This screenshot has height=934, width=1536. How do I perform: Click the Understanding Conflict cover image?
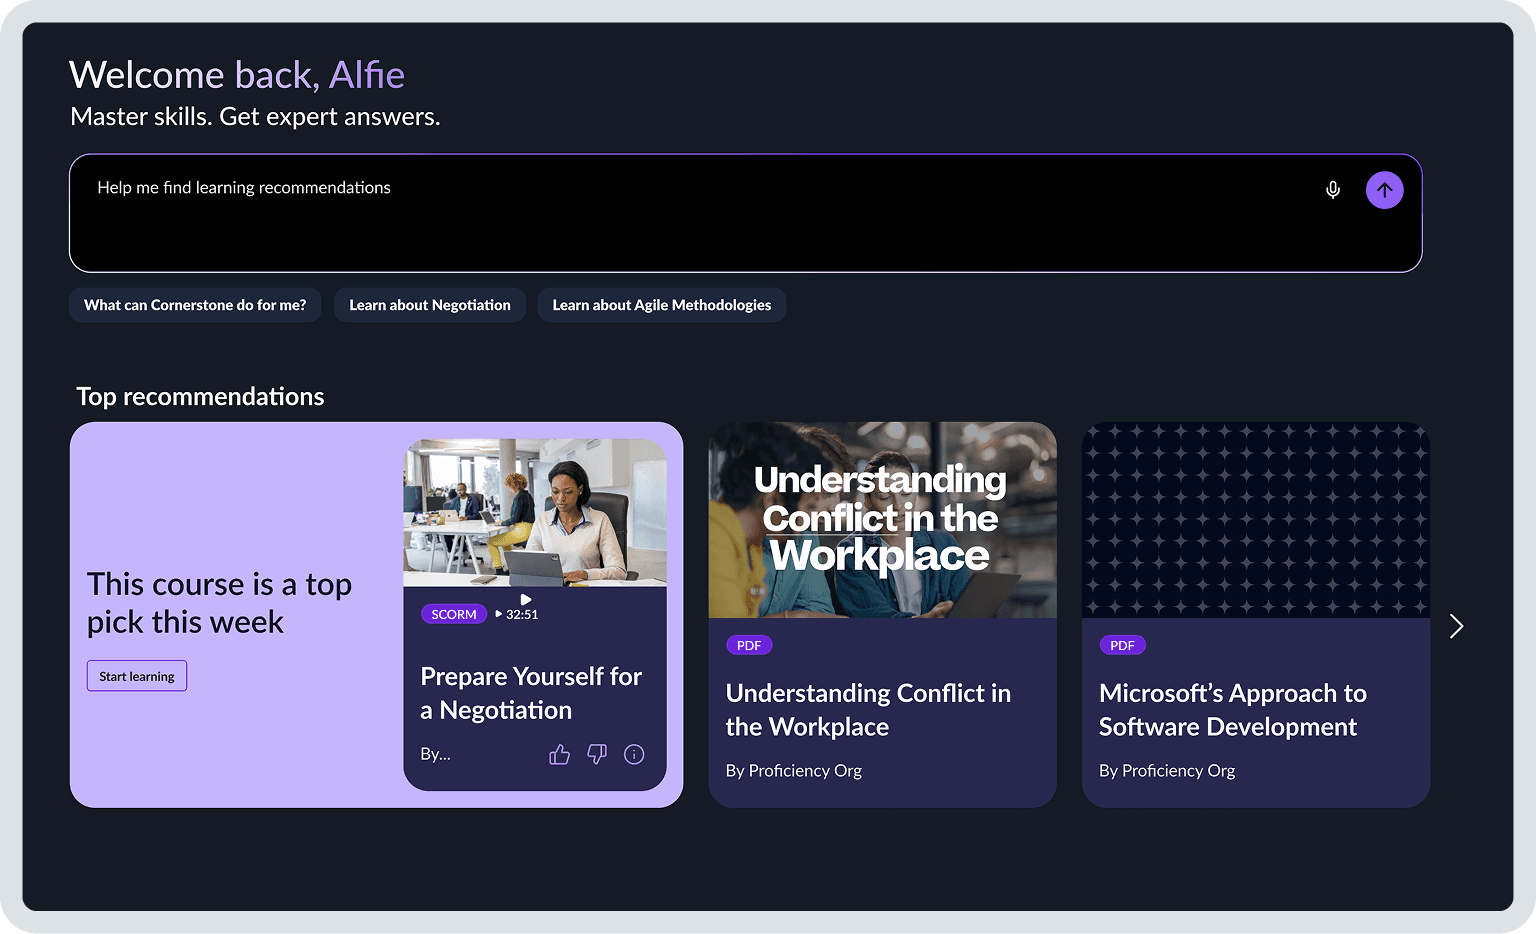click(x=882, y=519)
